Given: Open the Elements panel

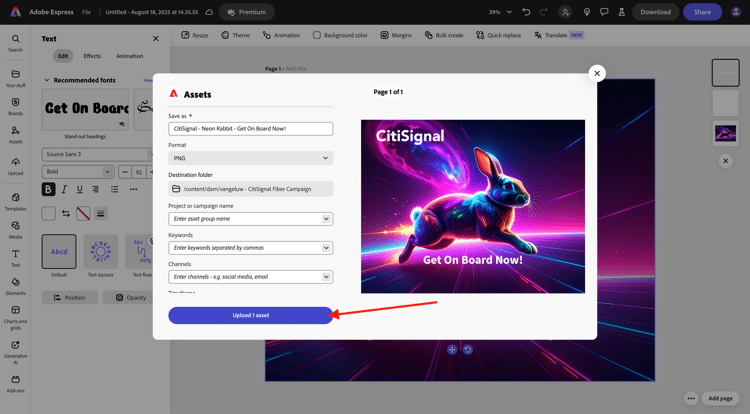Looking at the screenshot, I should [15, 286].
